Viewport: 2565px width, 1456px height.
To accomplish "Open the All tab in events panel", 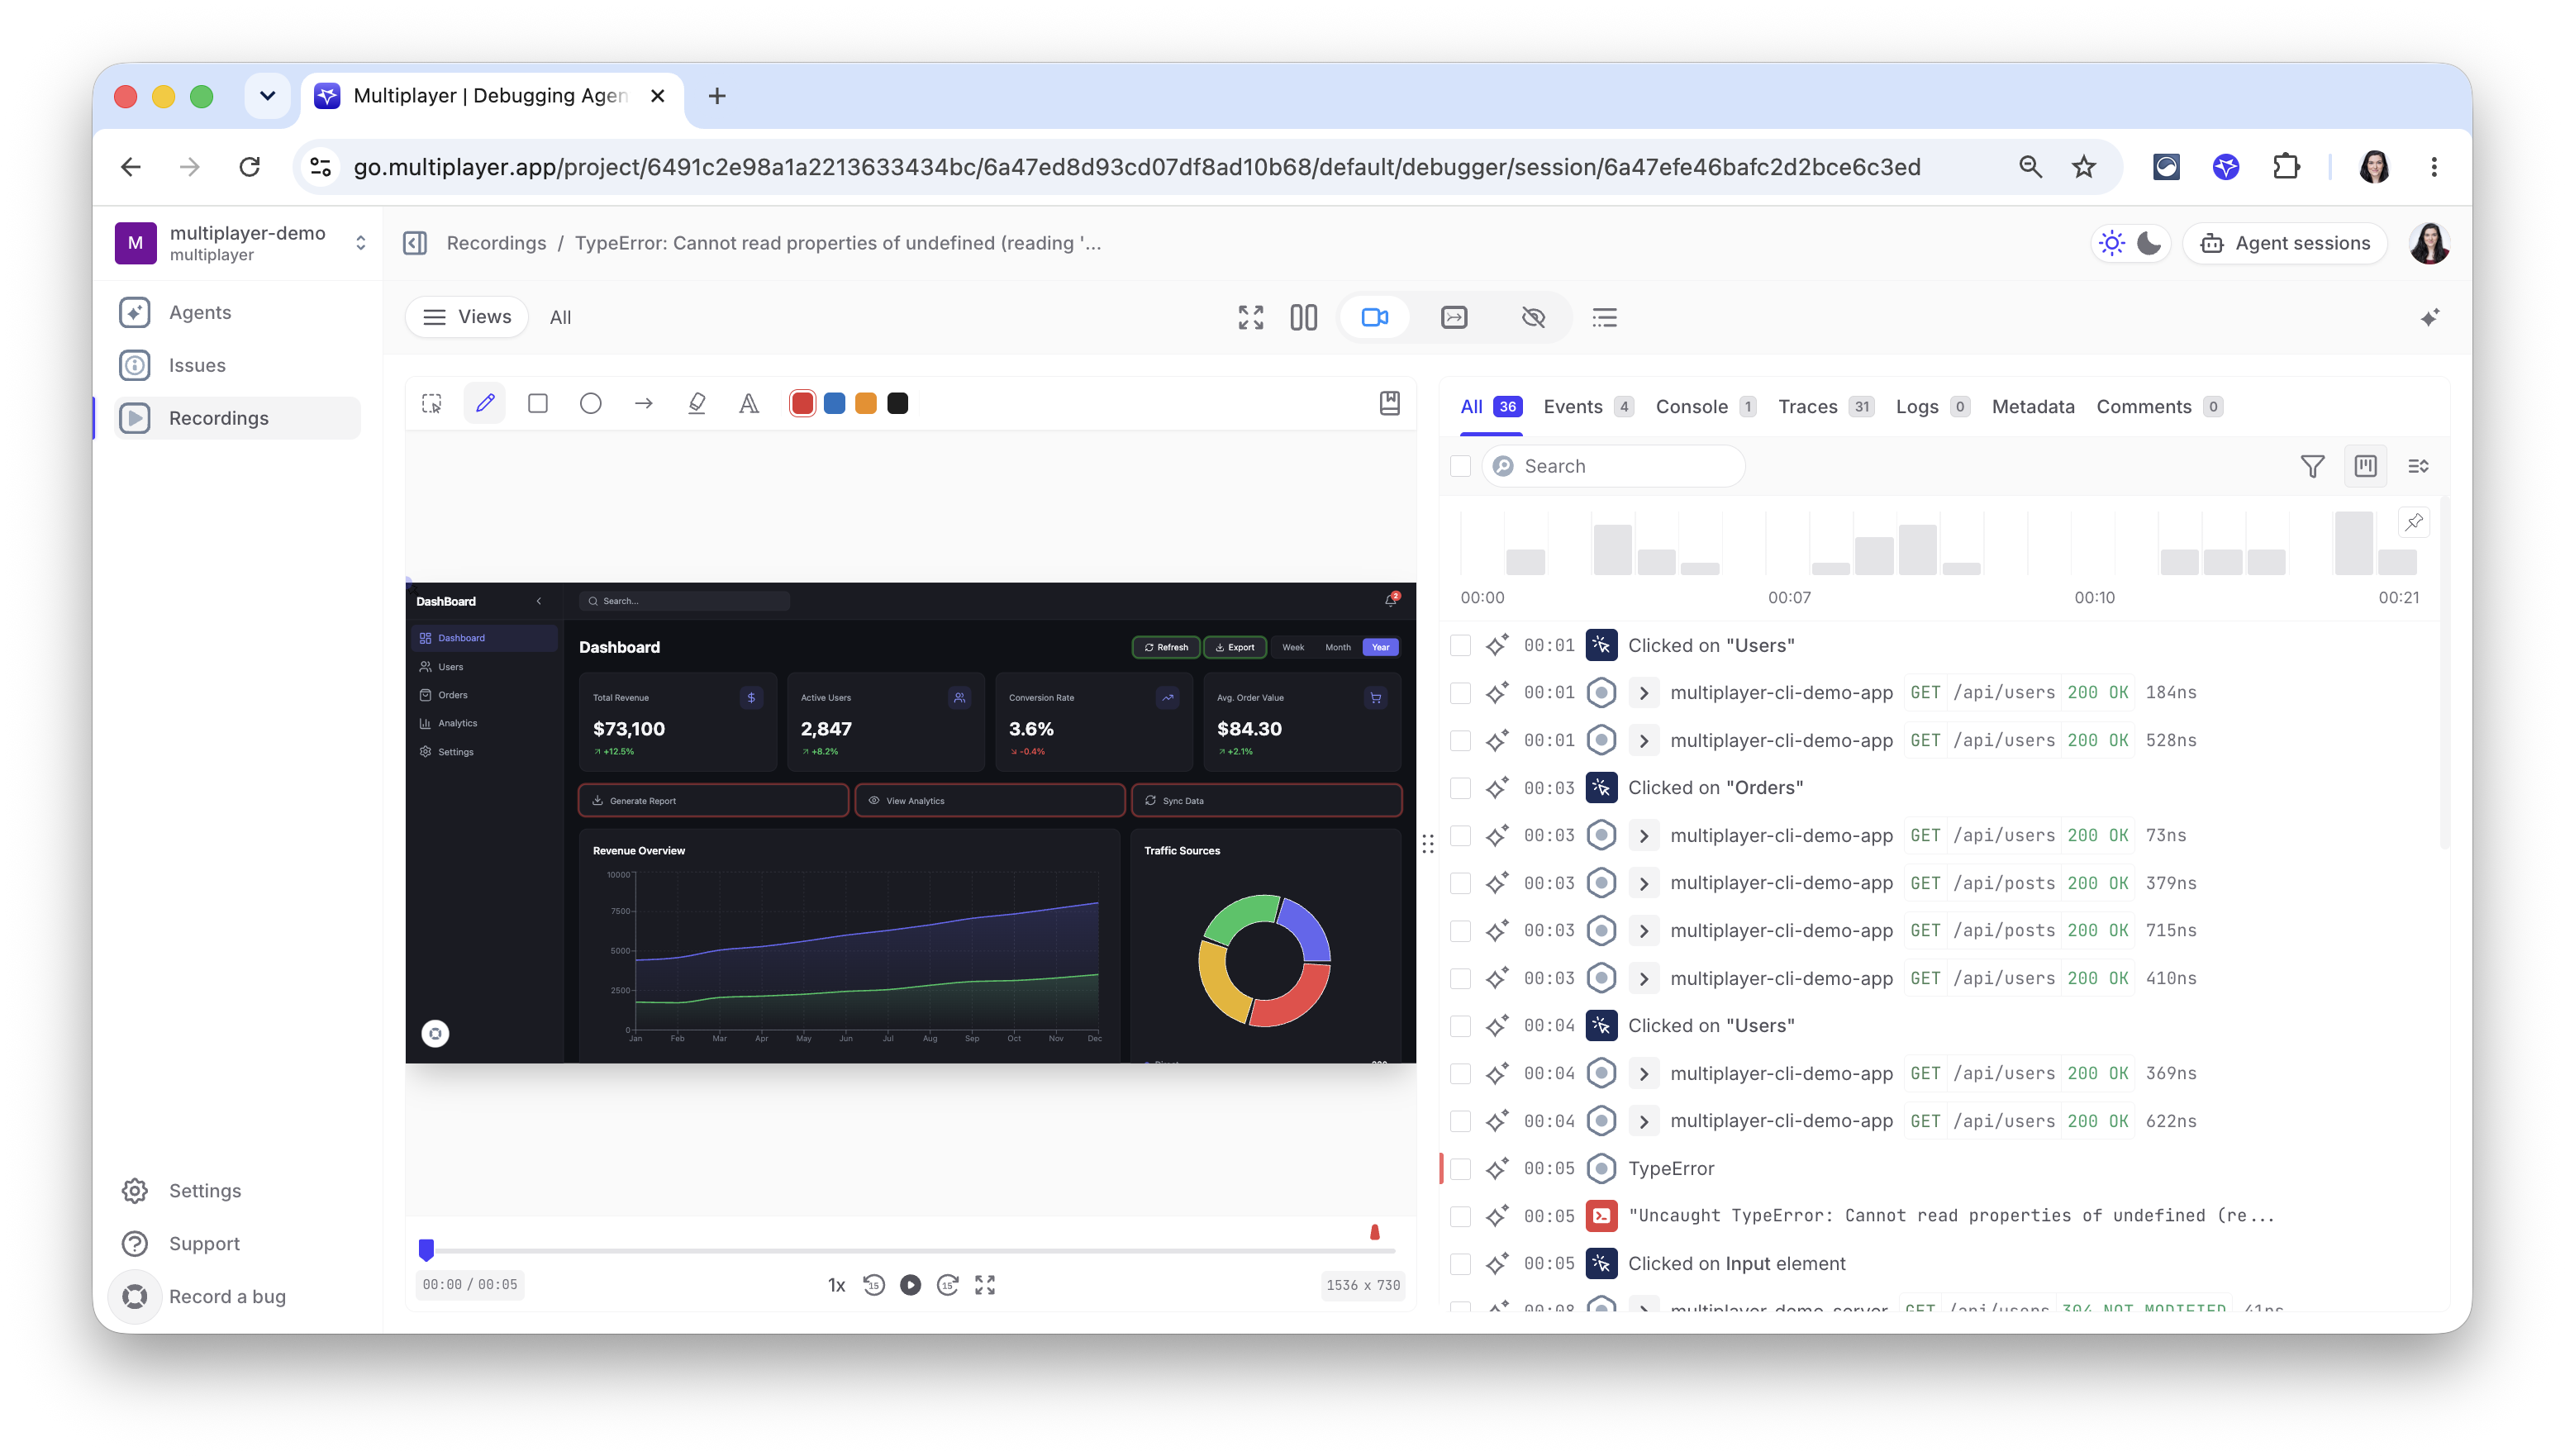I will (1490, 407).
